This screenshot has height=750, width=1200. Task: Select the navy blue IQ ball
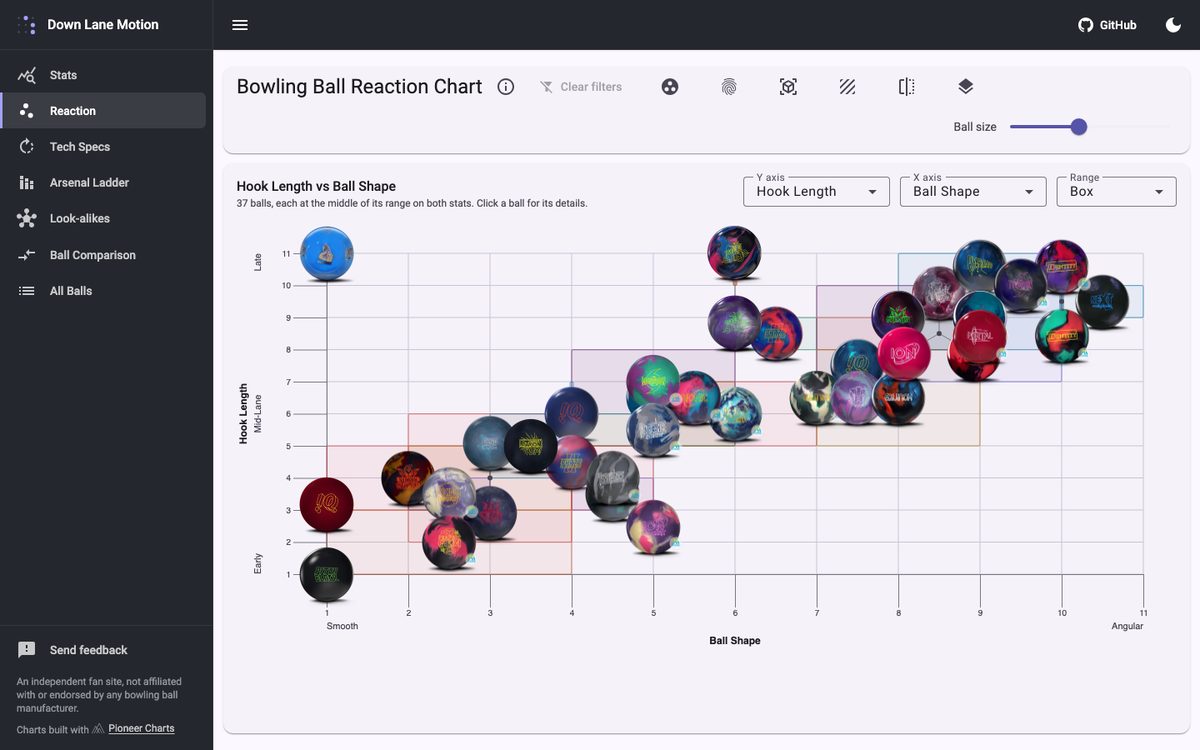point(572,413)
